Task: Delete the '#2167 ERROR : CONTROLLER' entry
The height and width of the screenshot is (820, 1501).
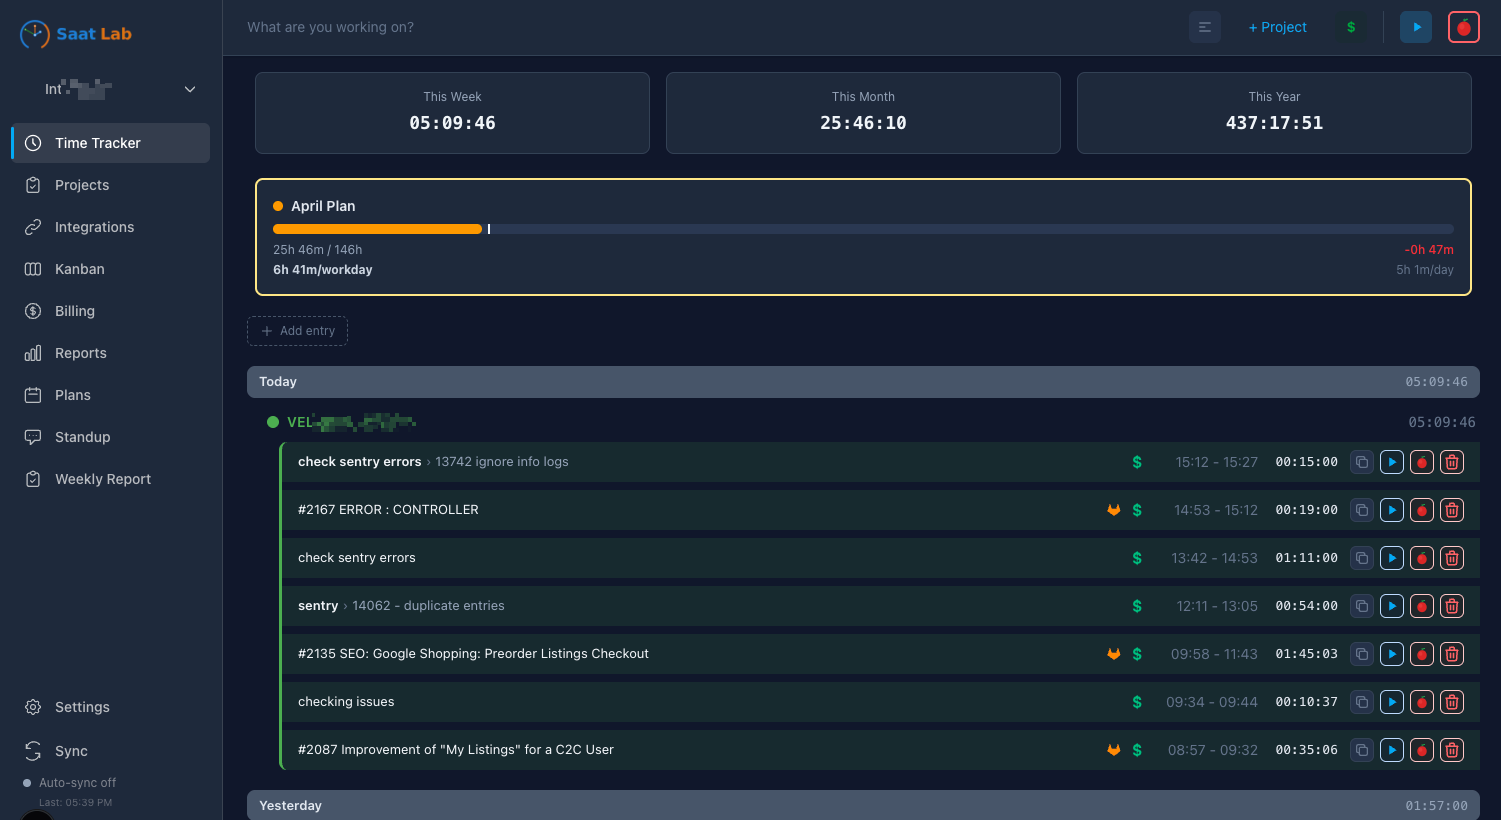Action: tap(1452, 510)
